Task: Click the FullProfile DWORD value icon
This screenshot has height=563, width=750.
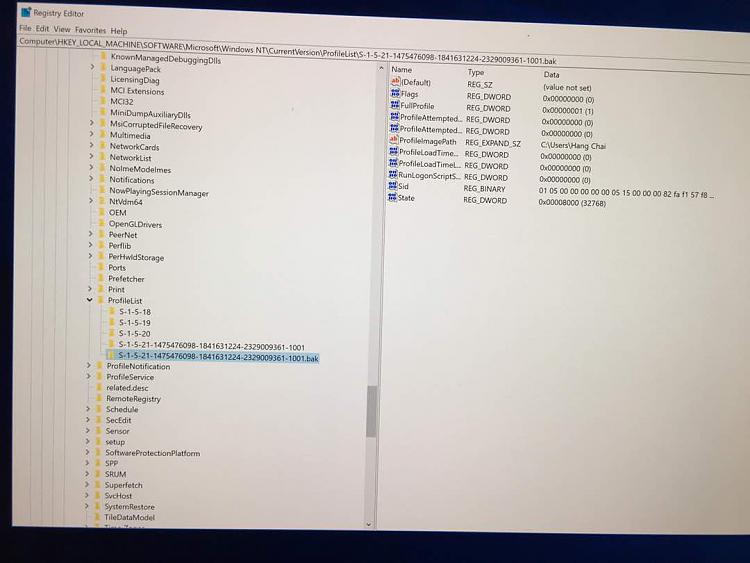Action: point(395,105)
